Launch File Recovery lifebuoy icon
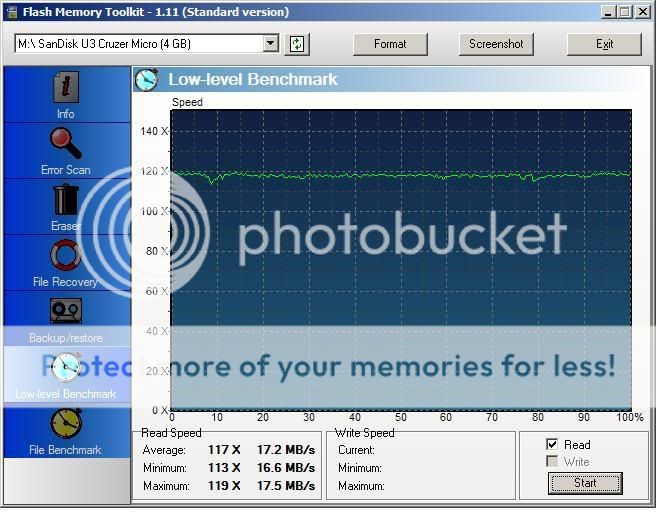 pyautogui.click(x=66, y=255)
